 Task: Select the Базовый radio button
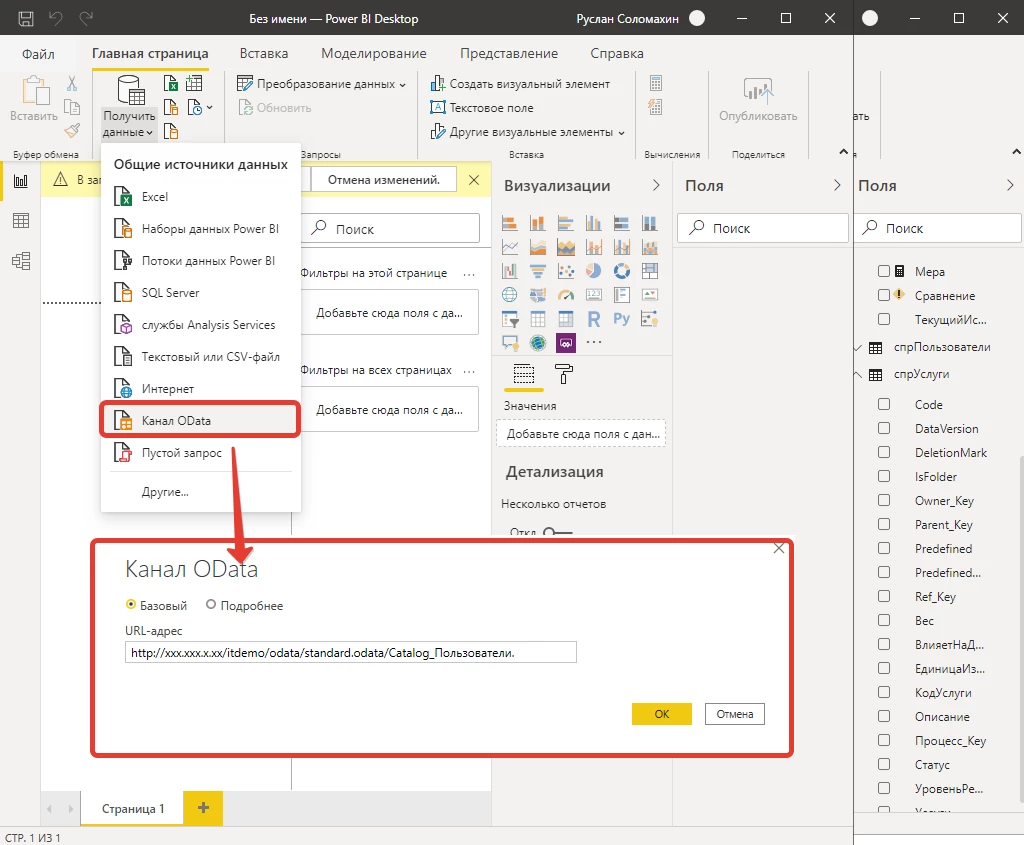click(131, 605)
